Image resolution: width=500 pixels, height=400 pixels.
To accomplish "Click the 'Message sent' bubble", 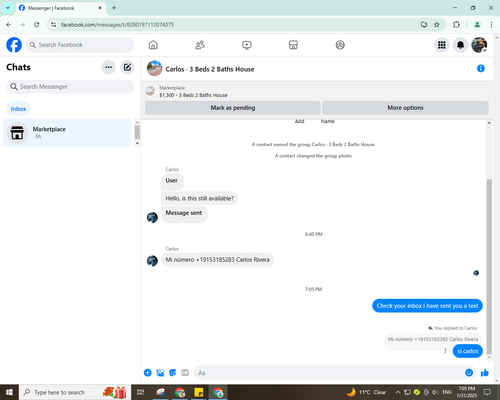I will [x=184, y=213].
